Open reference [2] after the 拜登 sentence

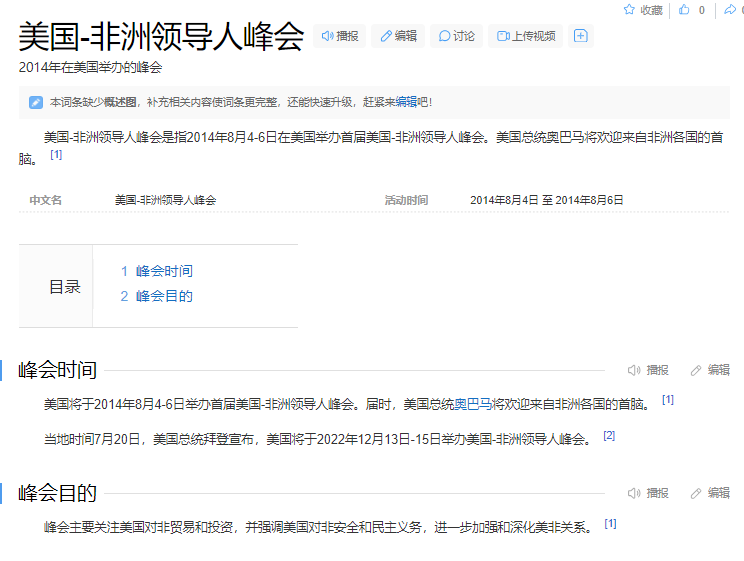[609, 436]
